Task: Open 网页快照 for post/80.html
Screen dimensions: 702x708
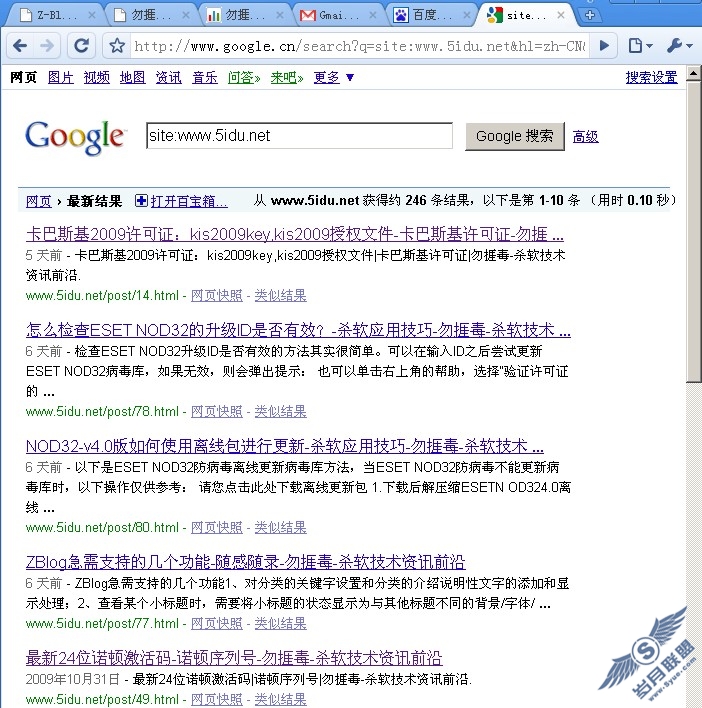Action: coord(217,527)
